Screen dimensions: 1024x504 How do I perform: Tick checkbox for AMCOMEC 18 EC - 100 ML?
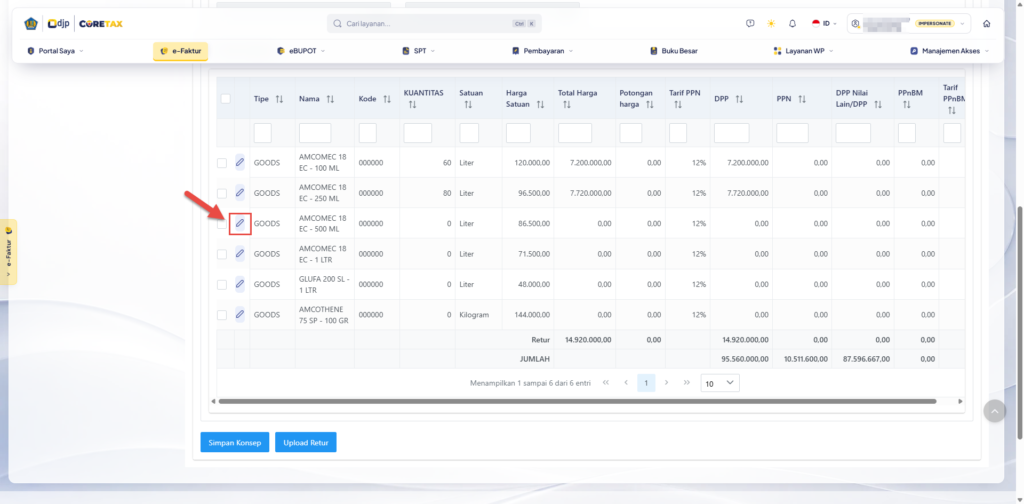[x=222, y=163]
